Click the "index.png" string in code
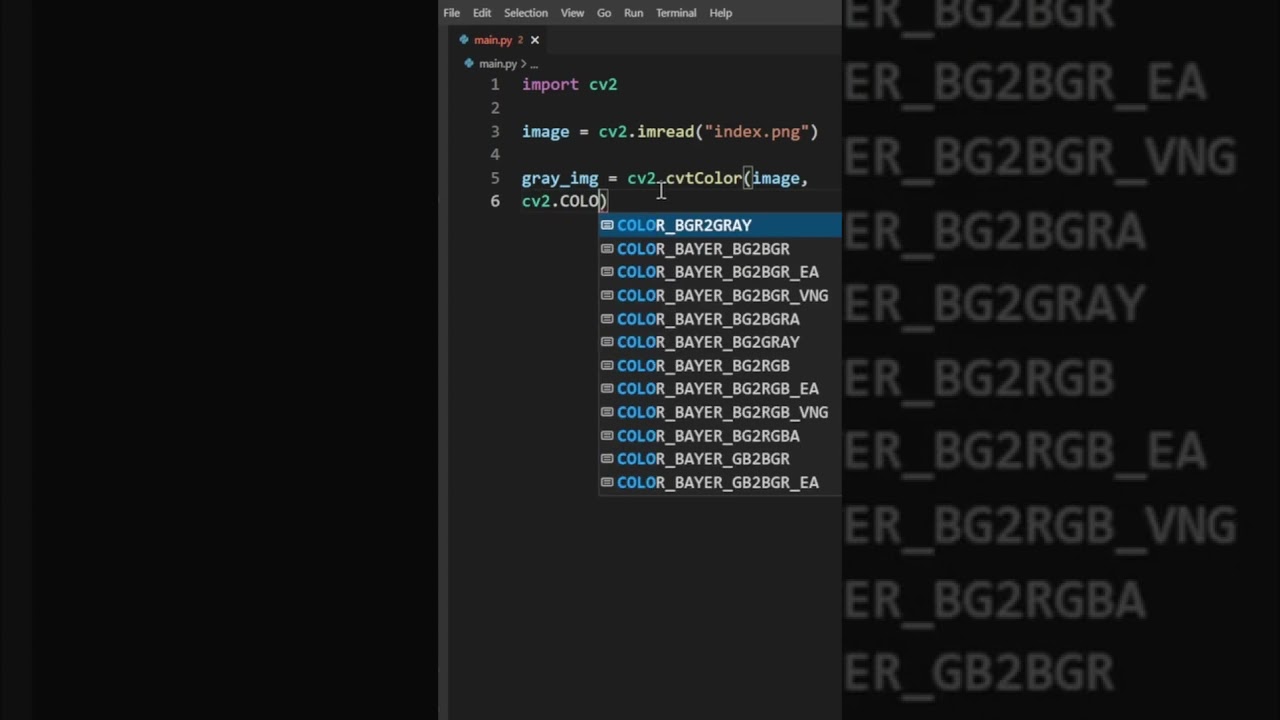 pos(757,131)
